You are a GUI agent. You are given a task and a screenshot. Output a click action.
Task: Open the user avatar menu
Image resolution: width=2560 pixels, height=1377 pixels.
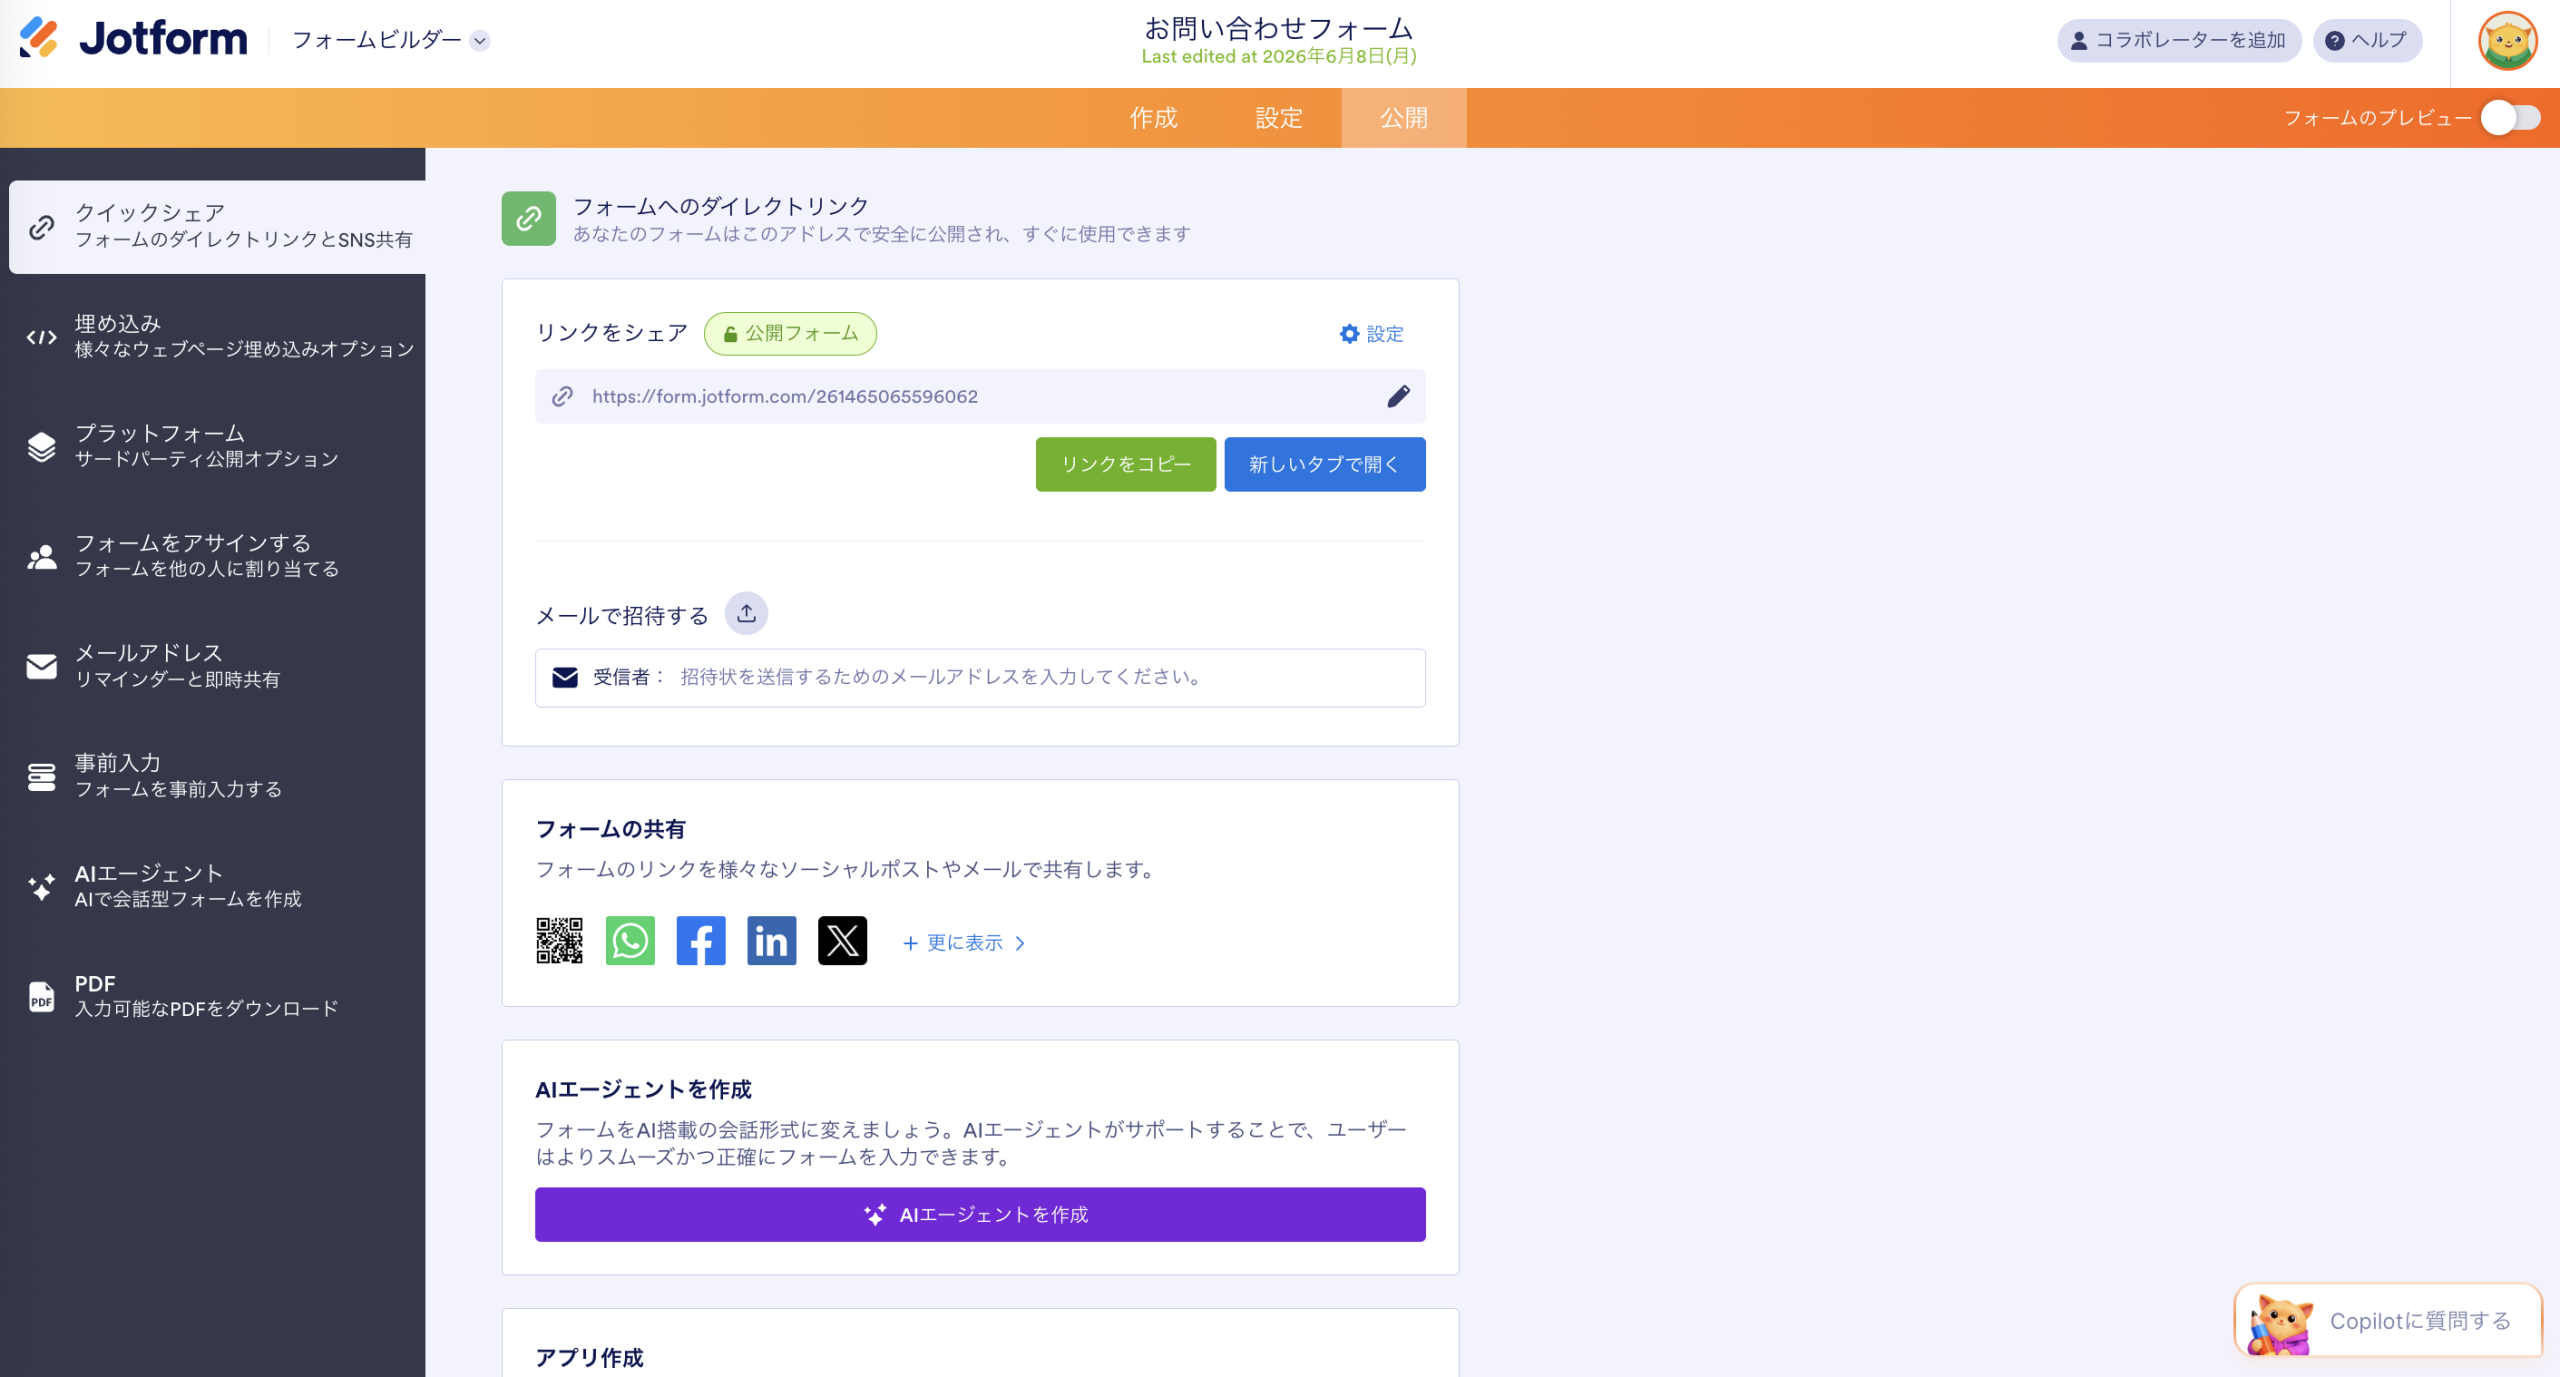[x=2508, y=41]
